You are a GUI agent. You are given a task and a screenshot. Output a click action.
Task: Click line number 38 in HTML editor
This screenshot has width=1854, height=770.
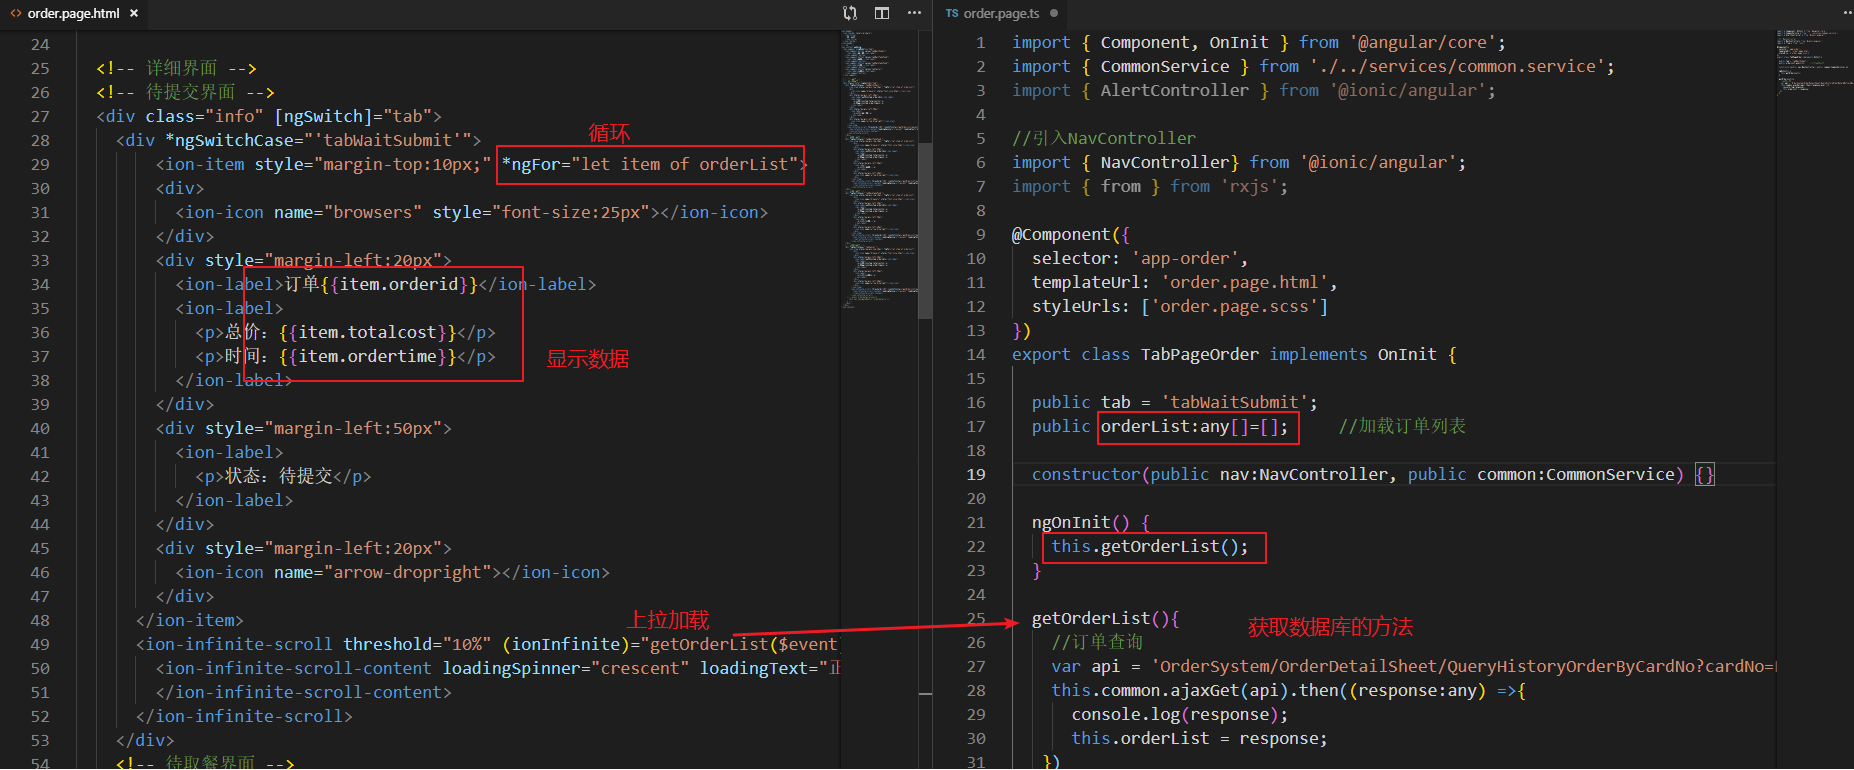pyautogui.click(x=40, y=380)
